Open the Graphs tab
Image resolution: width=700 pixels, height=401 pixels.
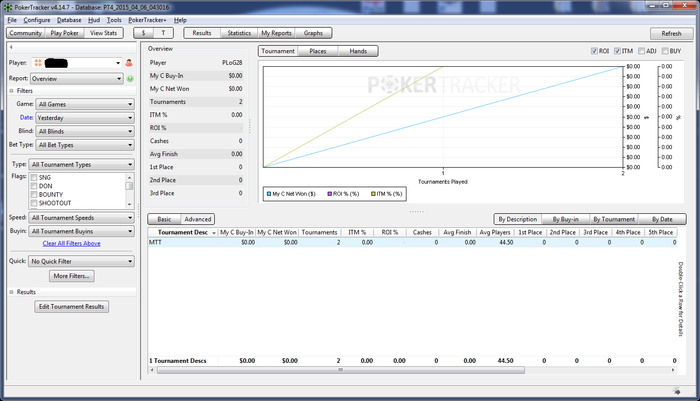coord(313,33)
